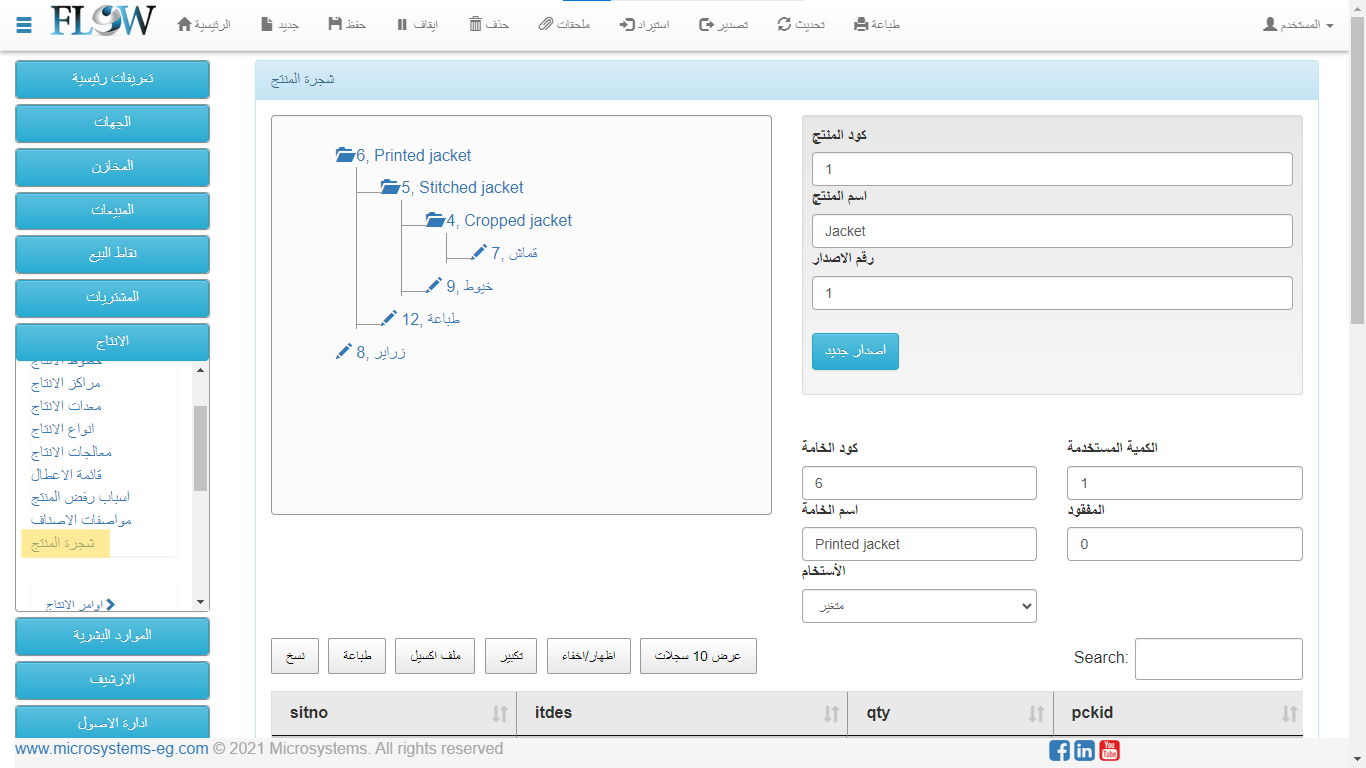
Task: Open Attachments (ملحقات) paperclip icon
Action: click(545, 24)
